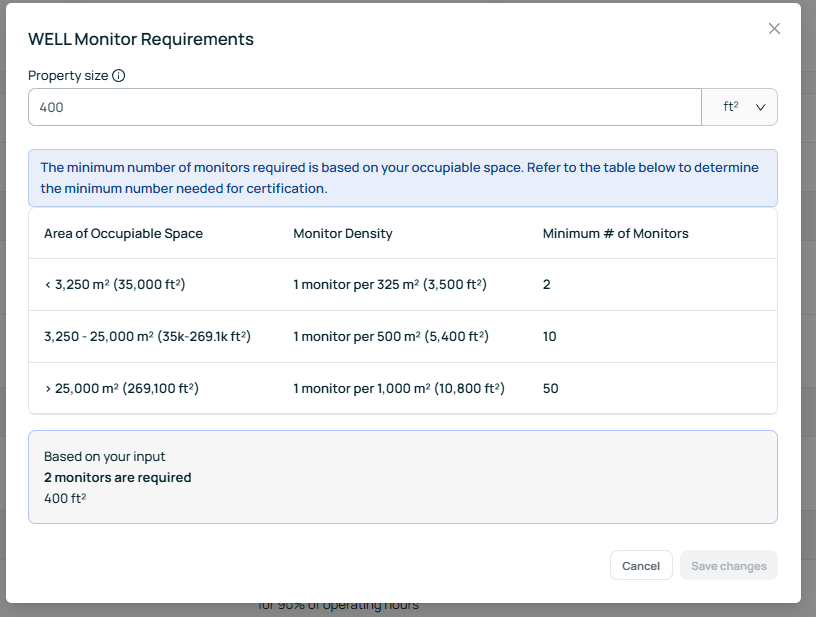Click the bold 2 monitors are required text
This screenshot has height=617, width=816.
(x=117, y=478)
